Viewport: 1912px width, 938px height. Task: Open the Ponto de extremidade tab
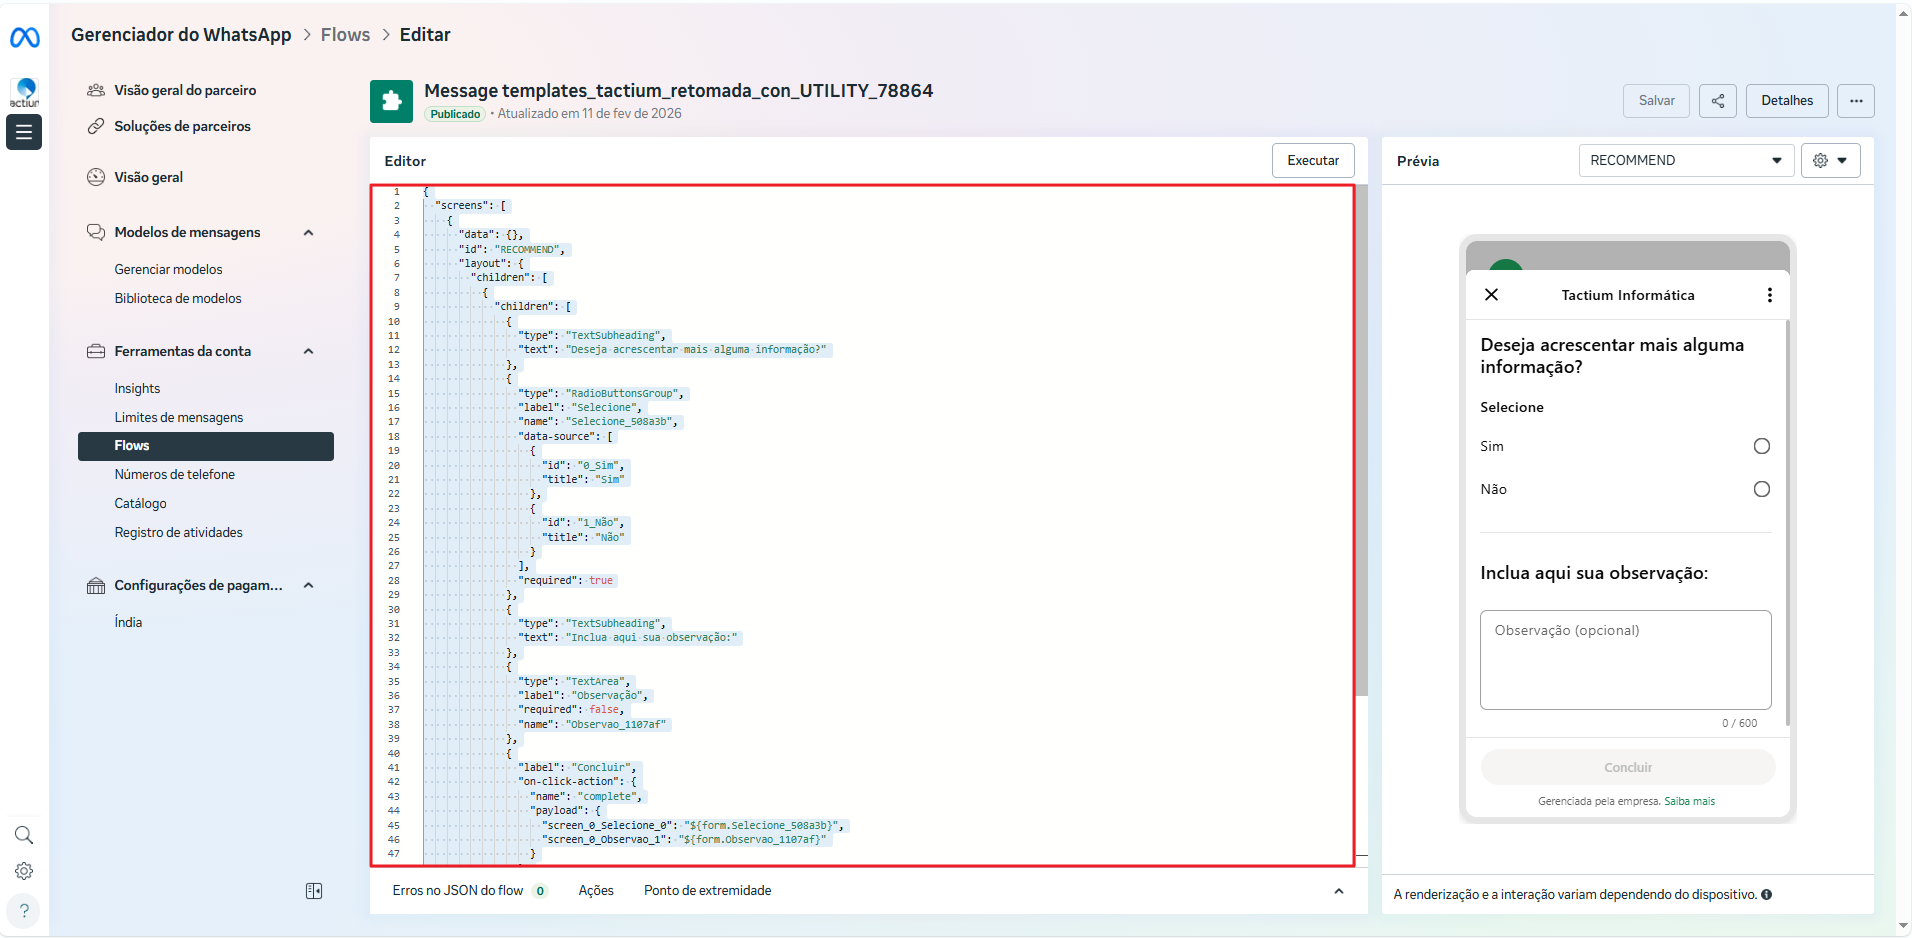pos(707,891)
